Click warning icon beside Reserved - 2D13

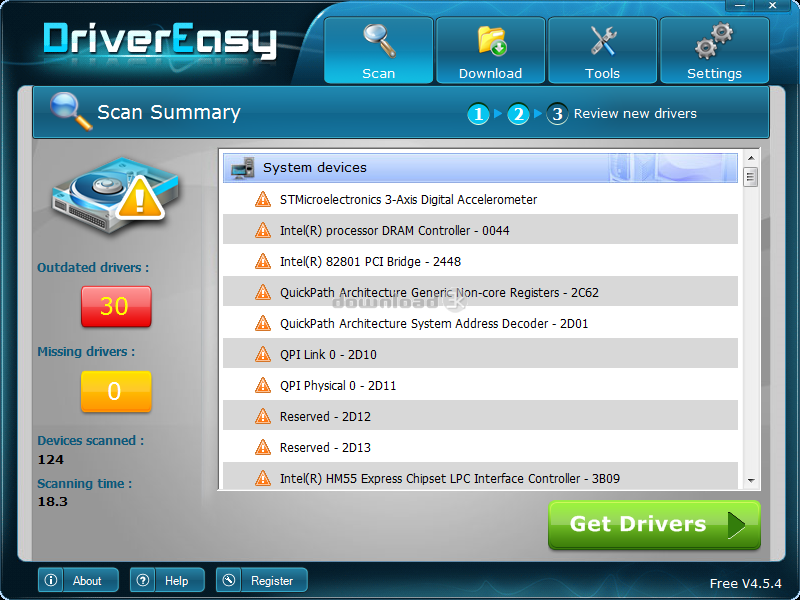pos(263,447)
